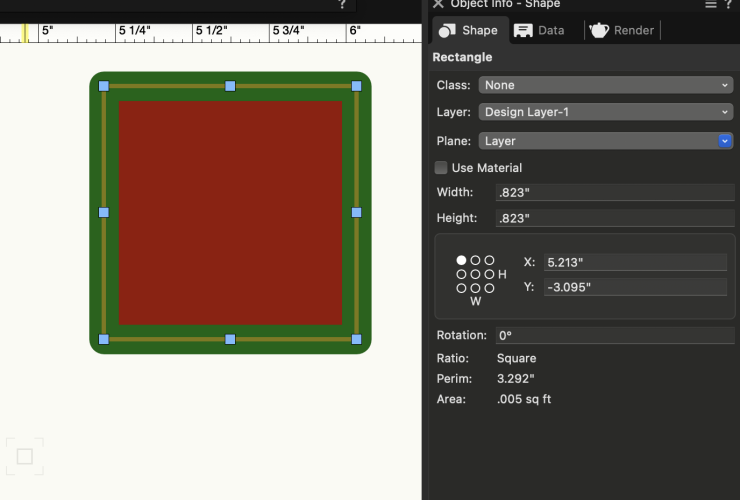The width and height of the screenshot is (740, 500).
Task: Click the Object Info palette help icon
Action: 728,4
